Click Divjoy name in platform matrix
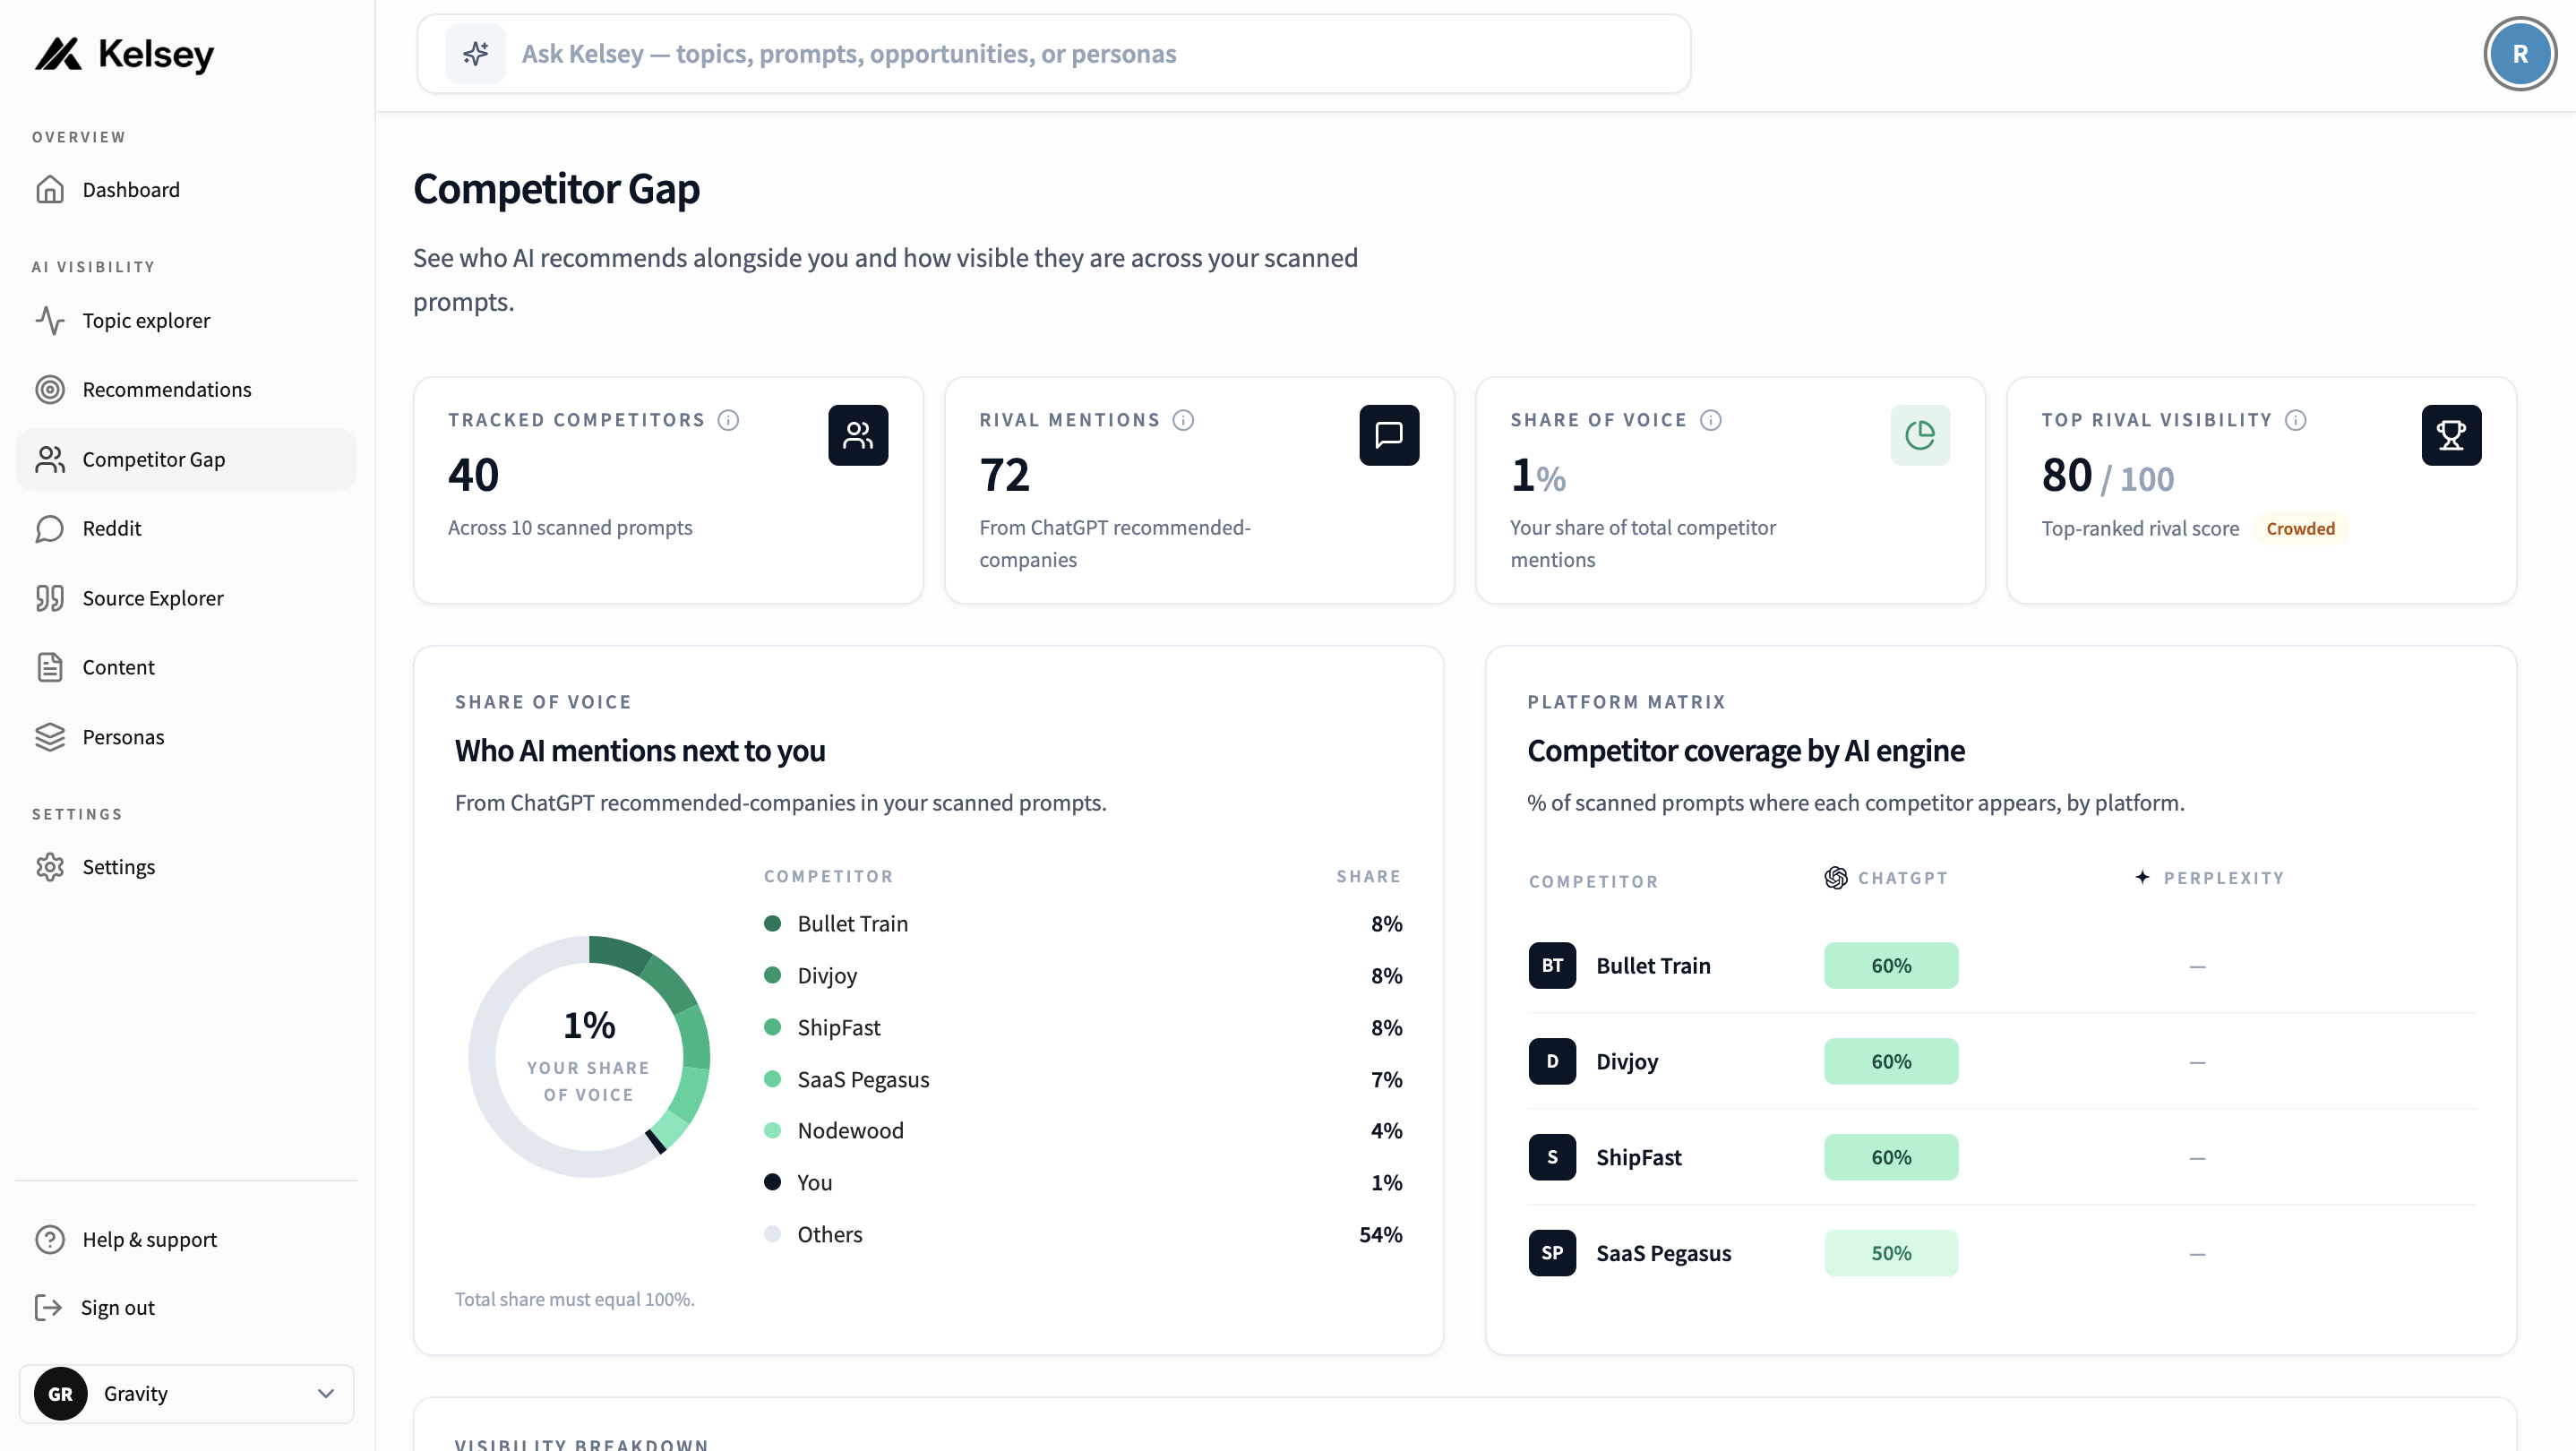Image resolution: width=2576 pixels, height=1451 pixels. [x=1626, y=1061]
